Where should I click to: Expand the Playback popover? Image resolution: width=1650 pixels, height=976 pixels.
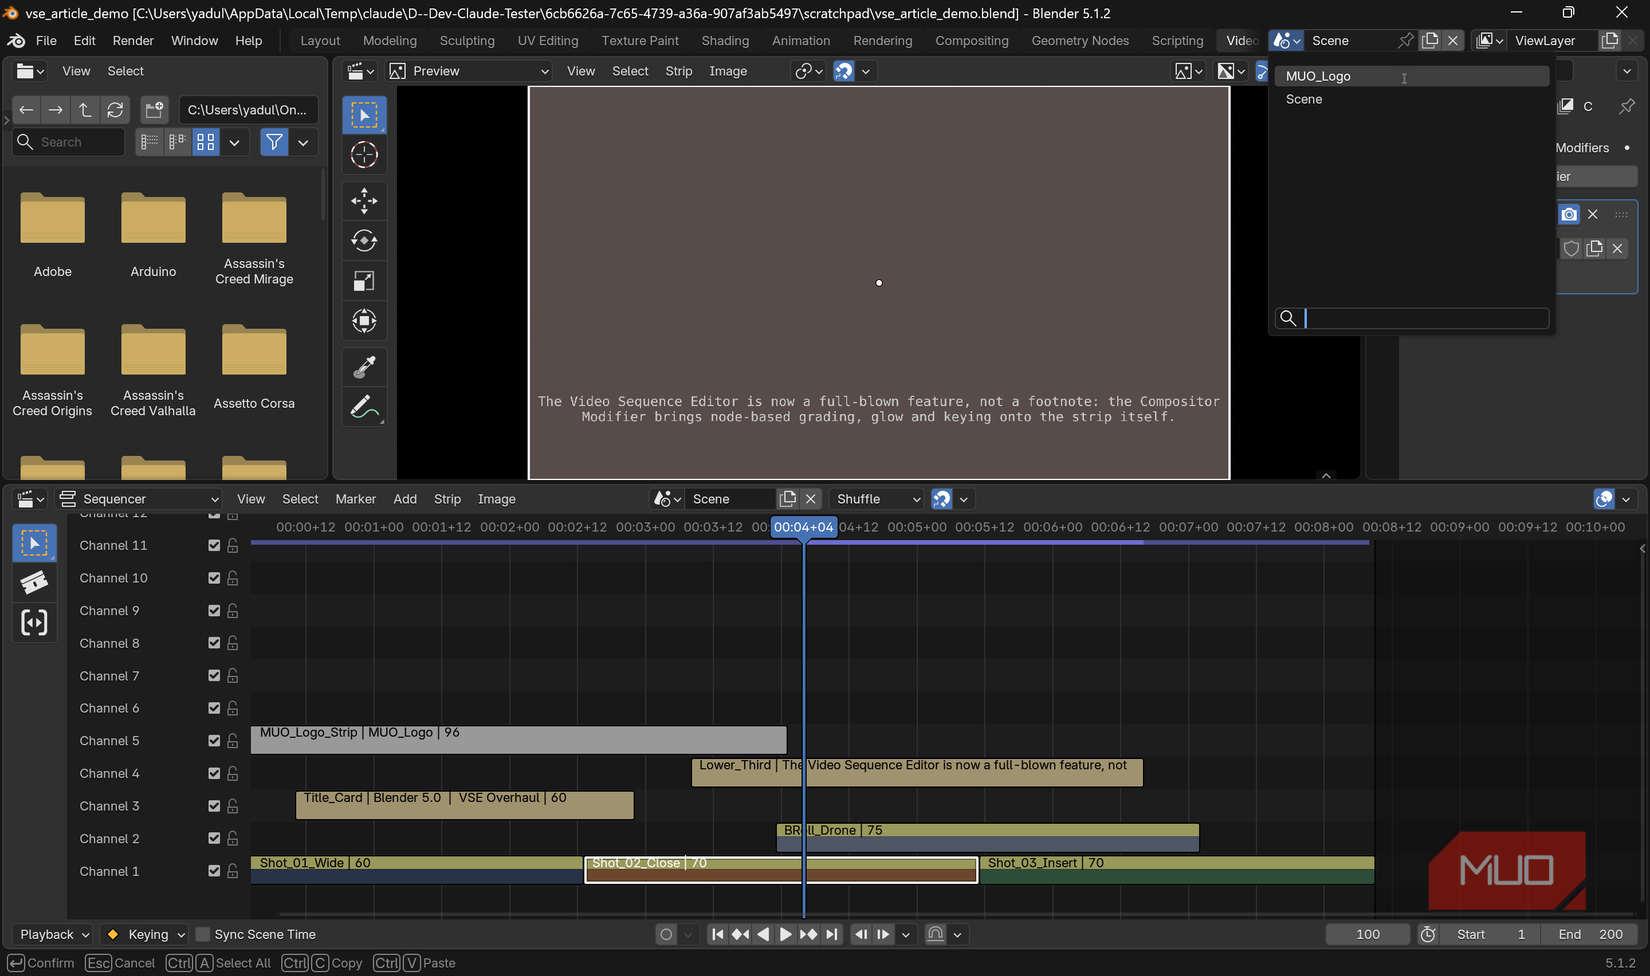(x=55, y=934)
